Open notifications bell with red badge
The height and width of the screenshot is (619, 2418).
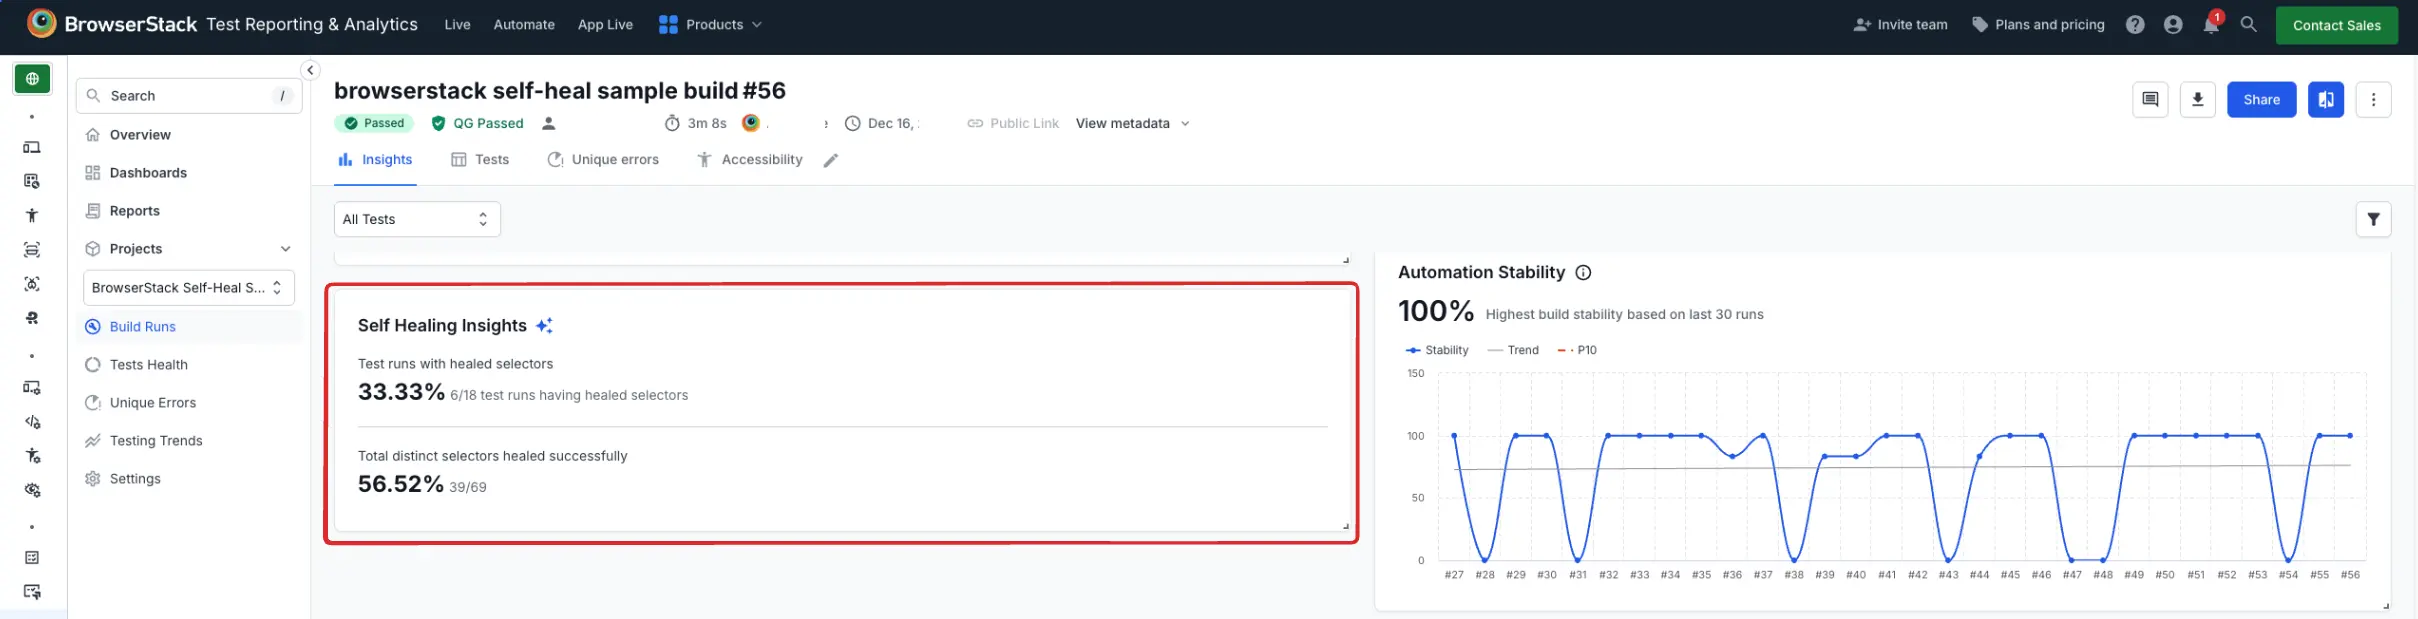coord(2211,23)
